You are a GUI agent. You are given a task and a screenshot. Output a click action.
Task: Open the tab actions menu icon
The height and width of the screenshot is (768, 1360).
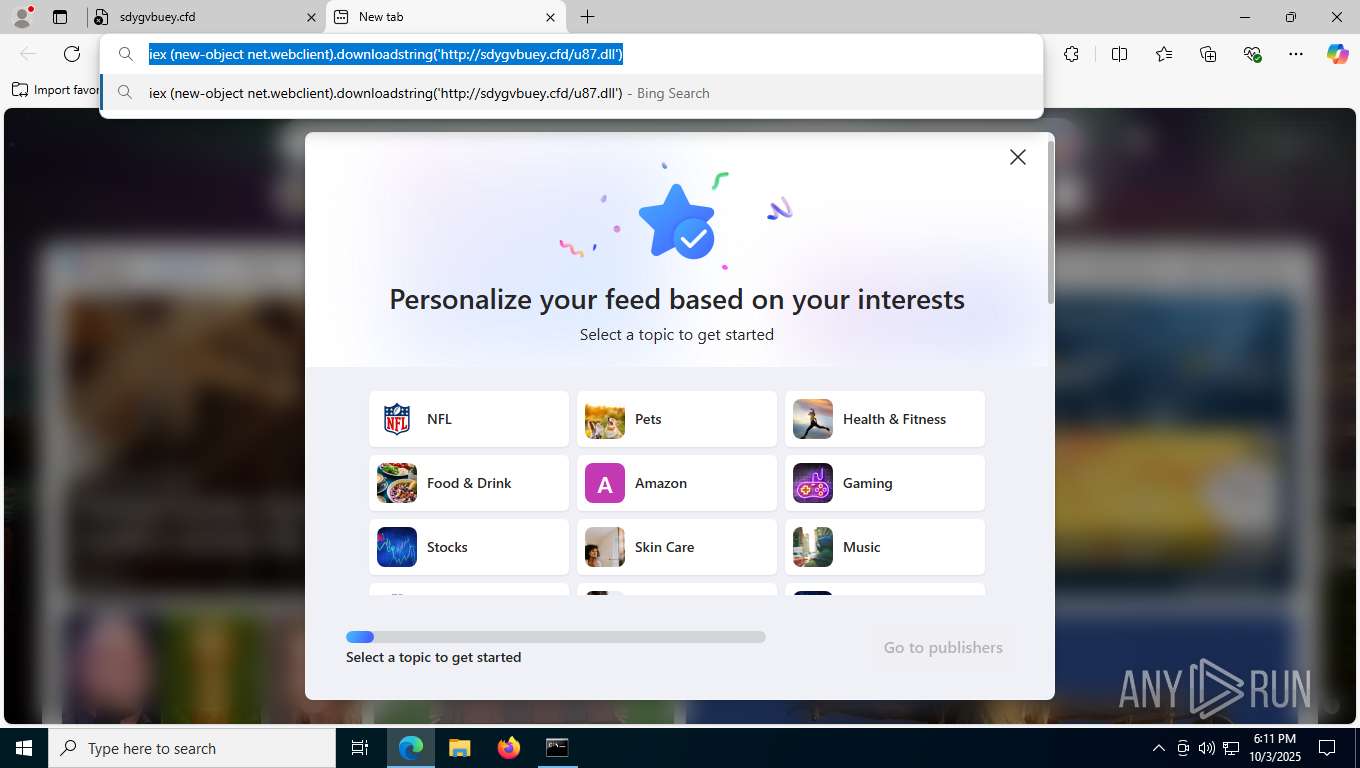60,17
